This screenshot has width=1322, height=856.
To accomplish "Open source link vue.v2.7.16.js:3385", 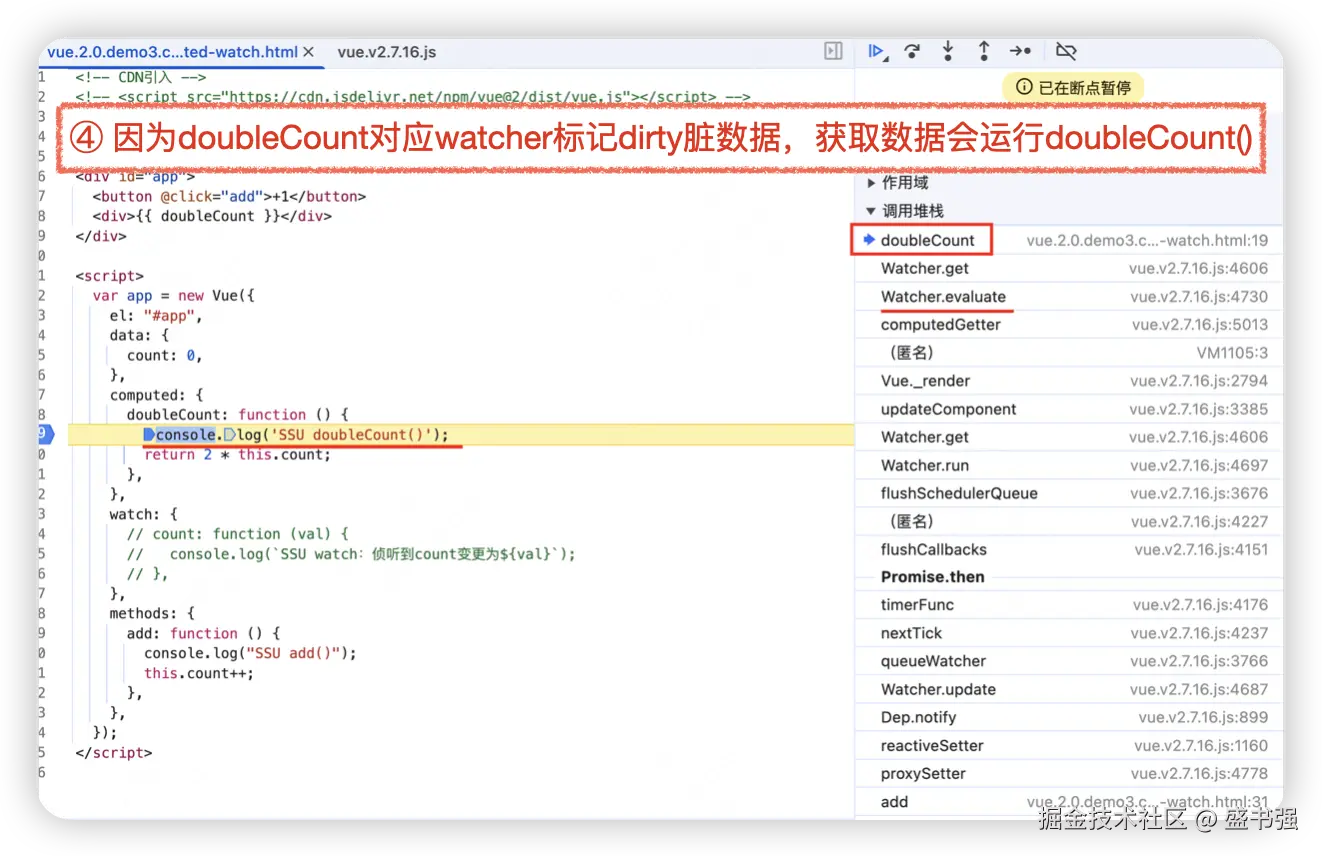I will tap(1199, 409).
